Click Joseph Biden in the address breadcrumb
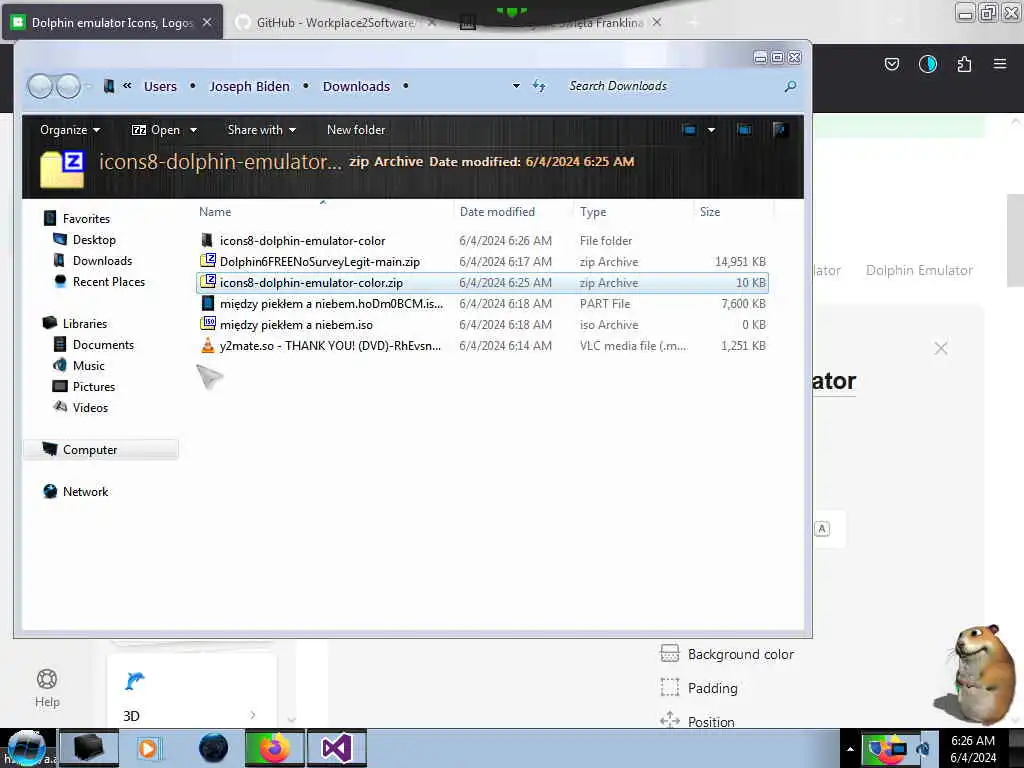Image resolution: width=1024 pixels, height=768 pixels. pyautogui.click(x=249, y=86)
